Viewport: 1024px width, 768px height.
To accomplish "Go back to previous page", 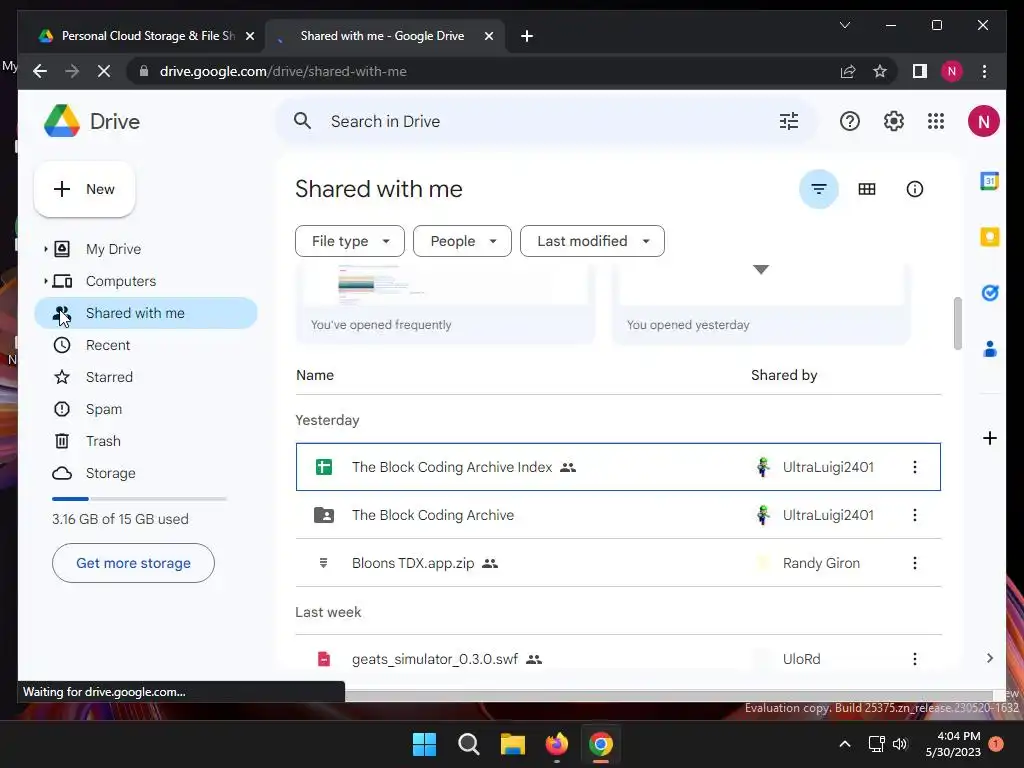I will pyautogui.click(x=40, y=71).
